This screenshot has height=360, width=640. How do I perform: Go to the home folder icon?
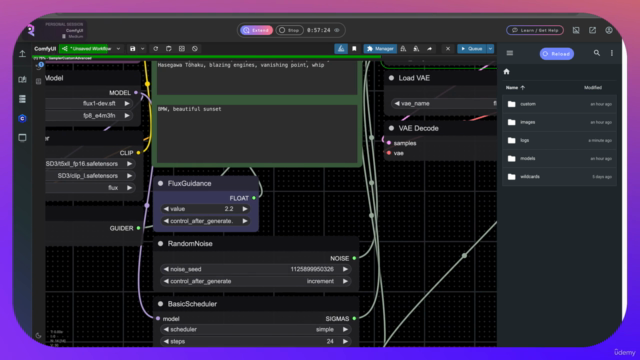coord(507,71)
